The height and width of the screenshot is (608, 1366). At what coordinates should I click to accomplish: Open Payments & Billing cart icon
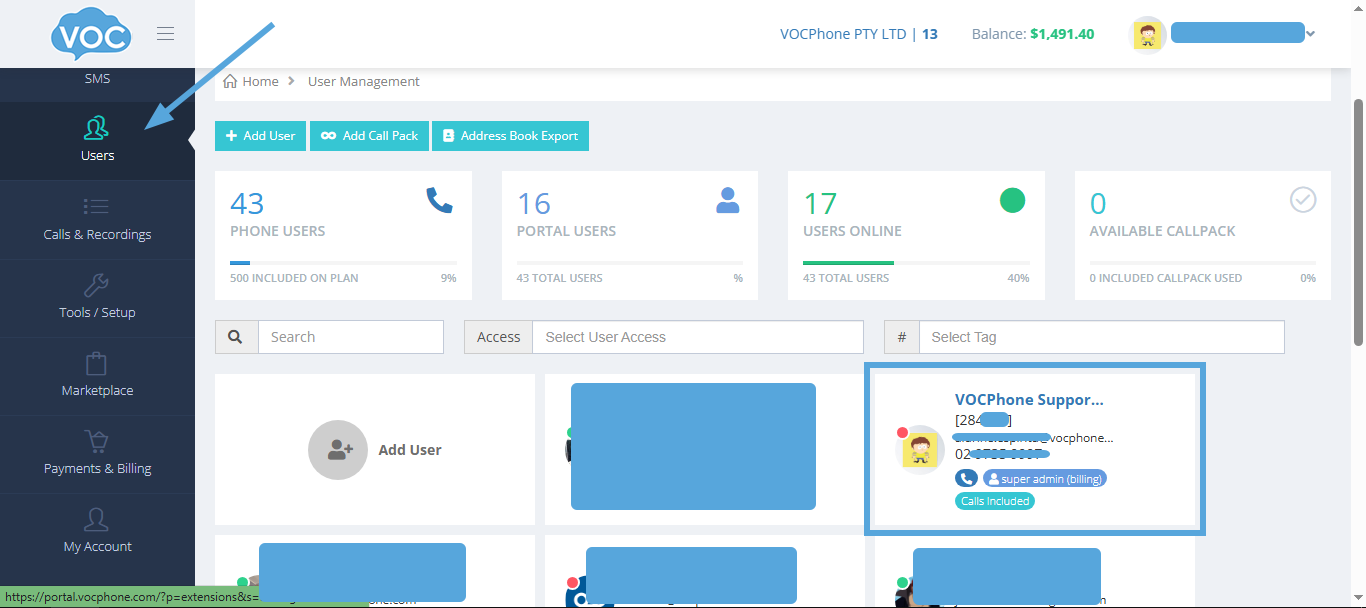point(97,441)
